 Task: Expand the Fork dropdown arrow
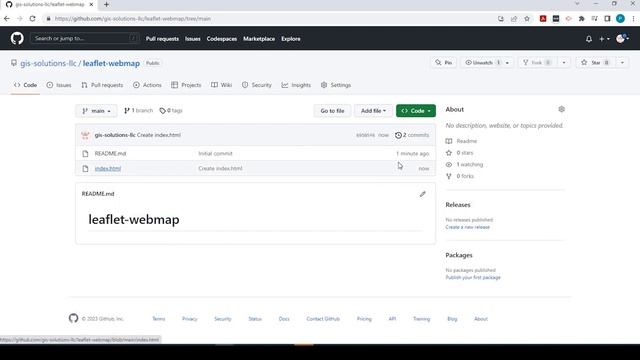(564, 62)
